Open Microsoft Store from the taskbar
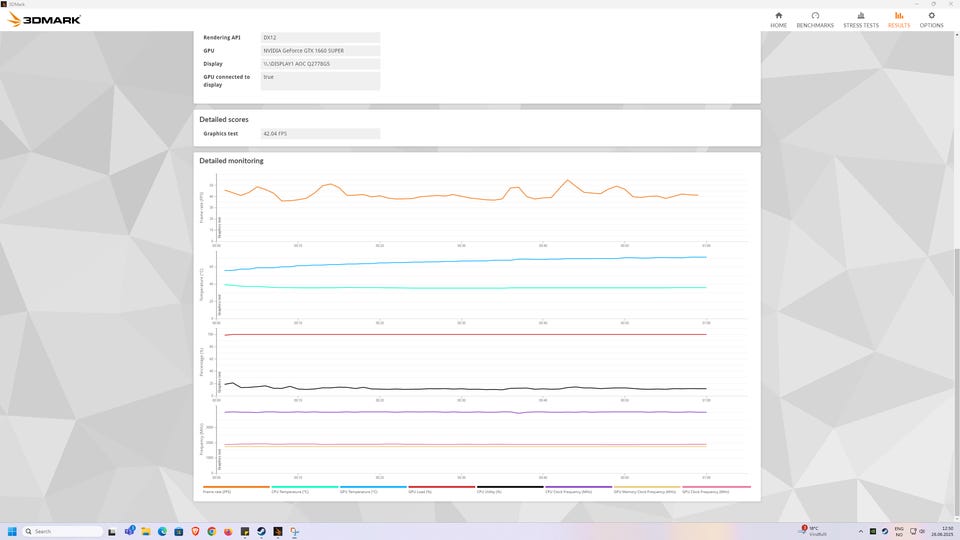 click(179, 531)
